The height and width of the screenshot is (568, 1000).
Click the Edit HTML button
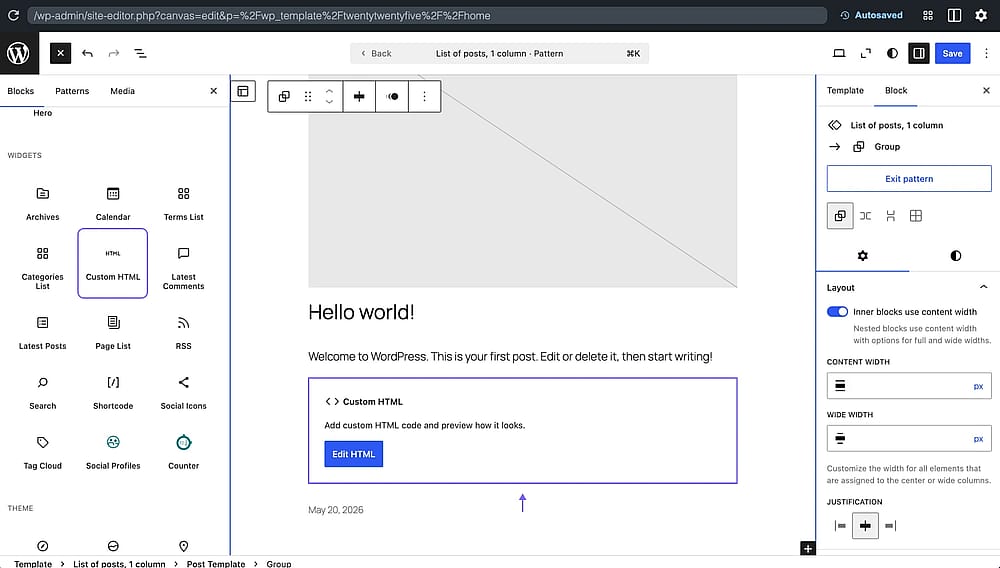point(353,454)
